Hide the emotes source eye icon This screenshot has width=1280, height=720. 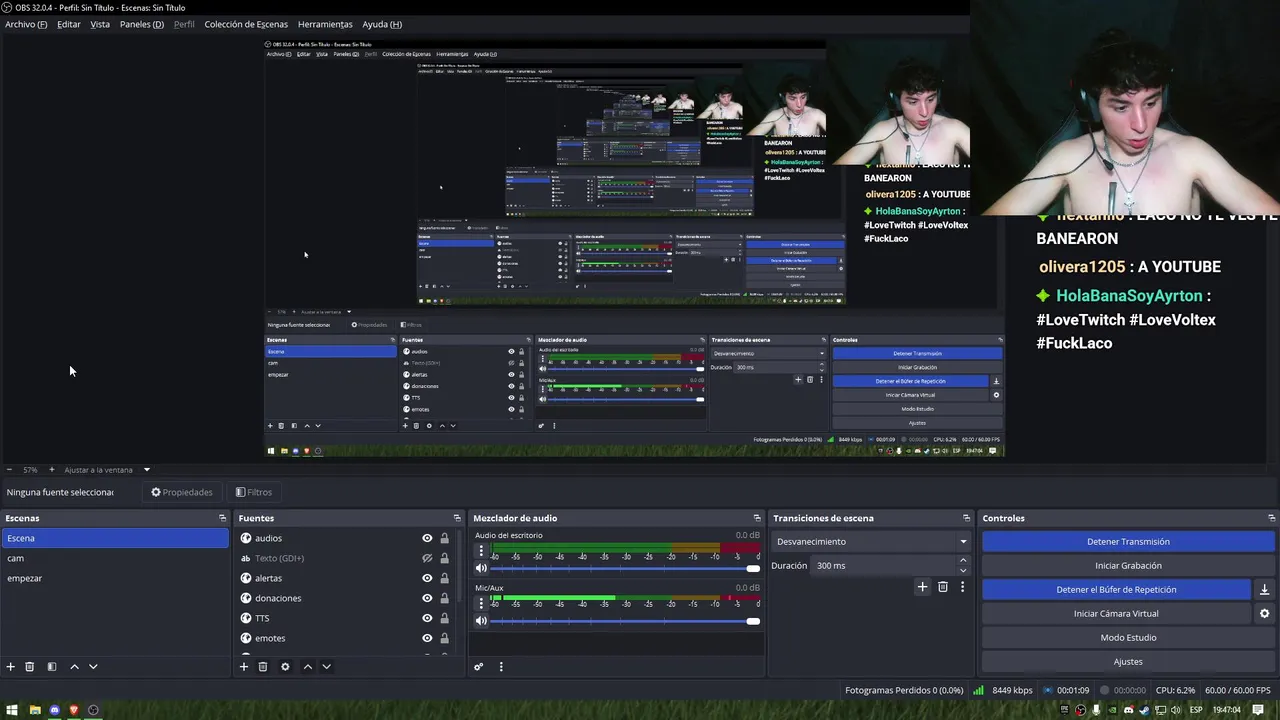click(x=427, y=638)
